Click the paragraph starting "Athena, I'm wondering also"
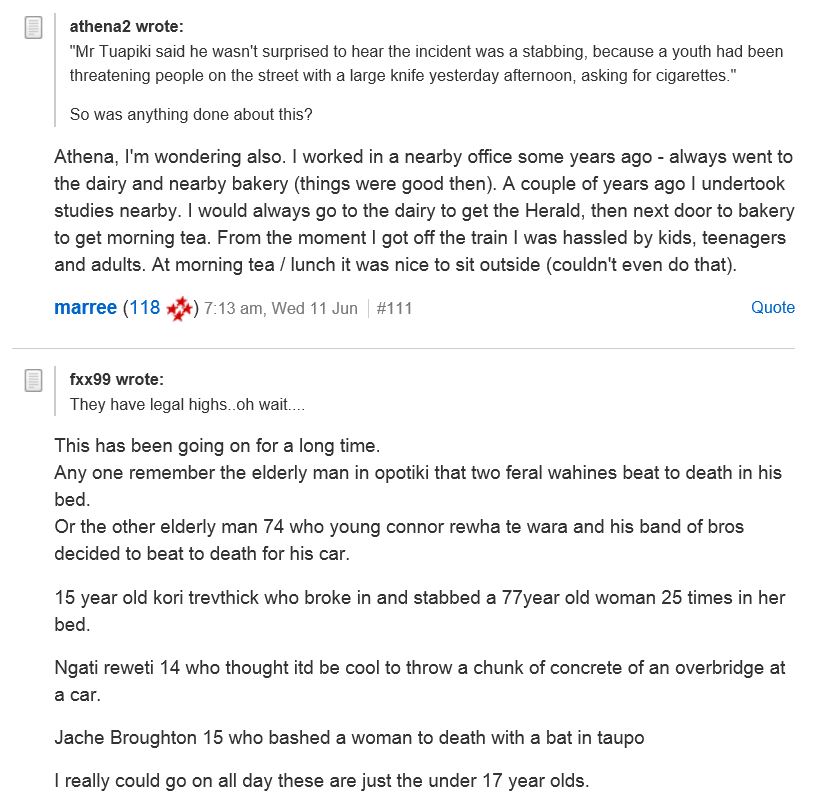The width and height of the screenshot is (818, 795). coord(424,211)
